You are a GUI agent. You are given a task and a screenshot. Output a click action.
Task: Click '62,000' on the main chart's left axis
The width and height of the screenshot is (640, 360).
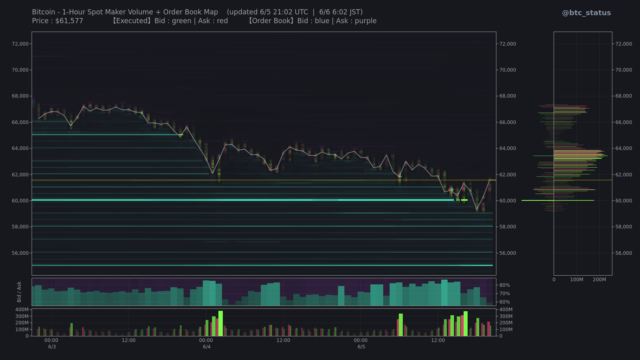tap(20, 174)
